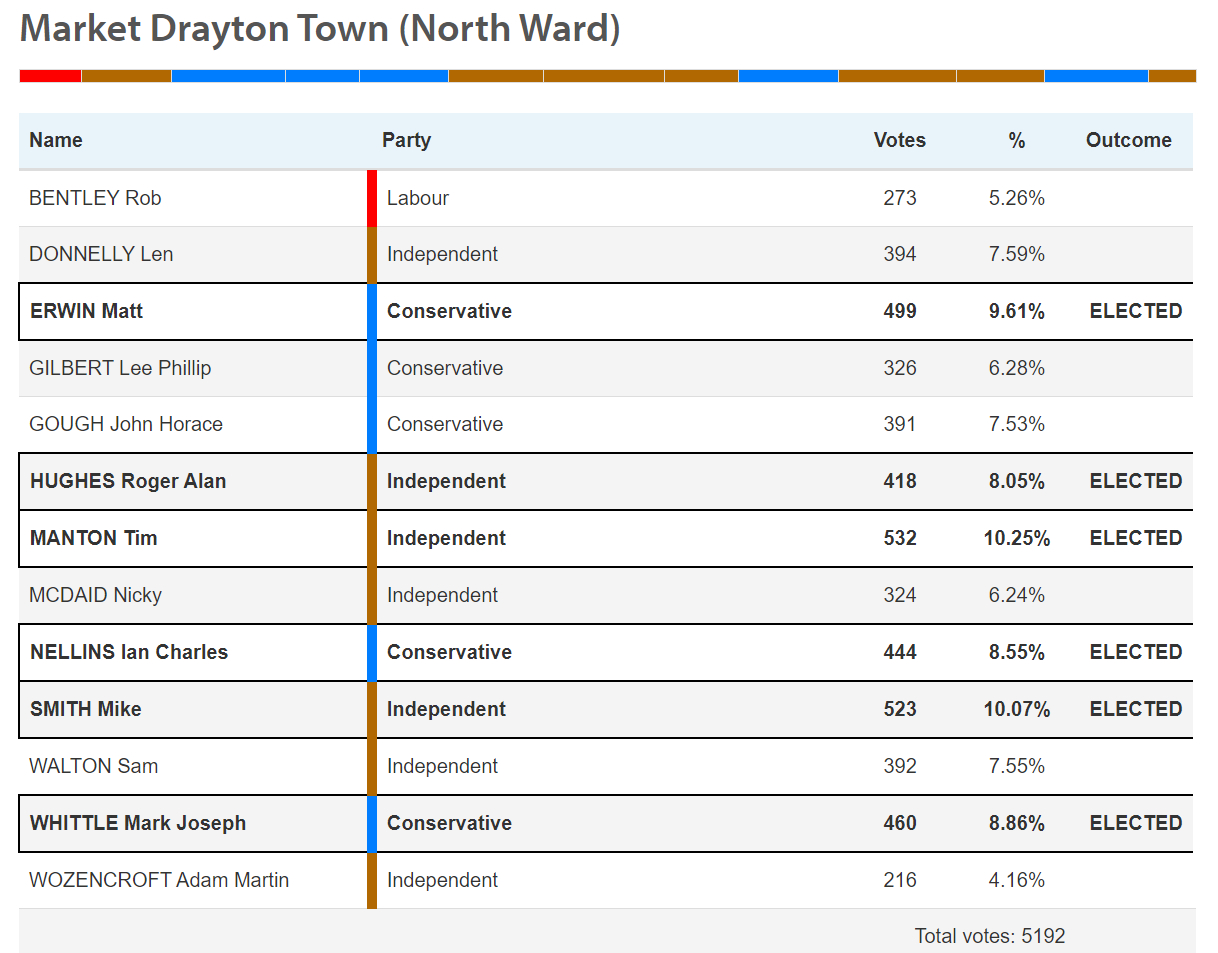Viewport: 1218px width, 953px height.
Task: Click the 532 votes cell
Action: coord(900,538)
